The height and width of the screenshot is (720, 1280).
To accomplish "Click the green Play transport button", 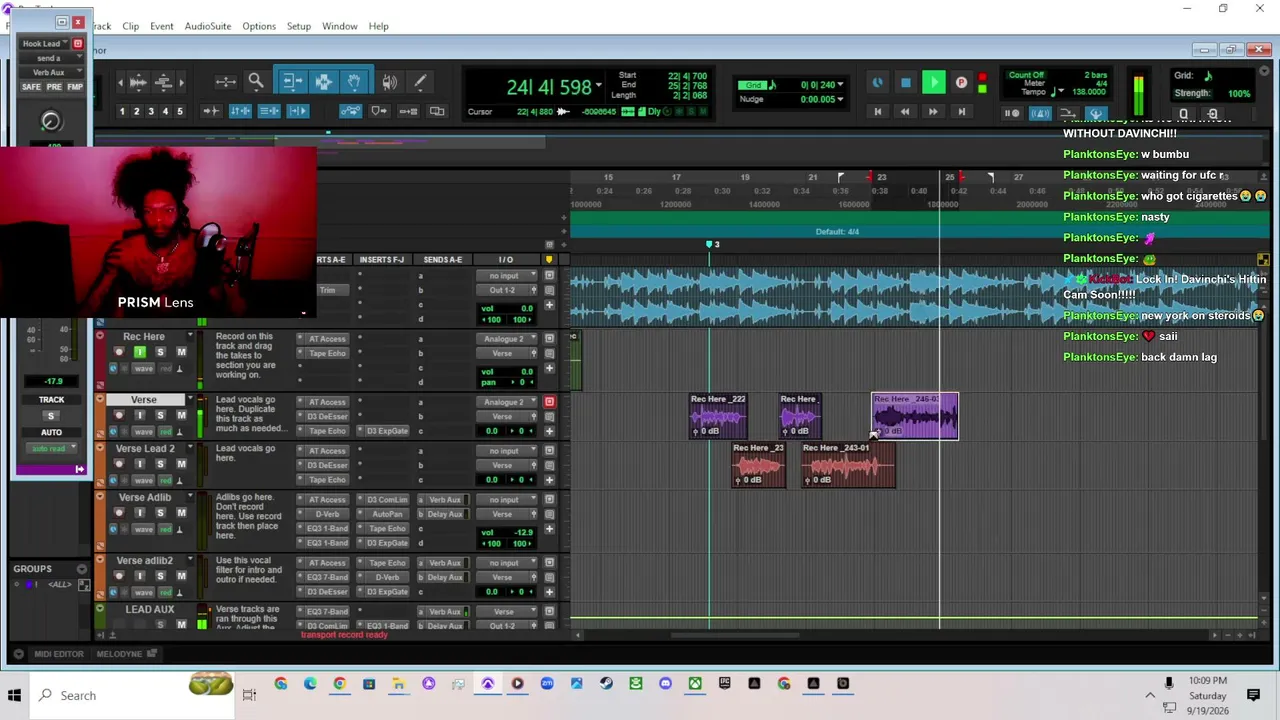I will click(933, 83).
